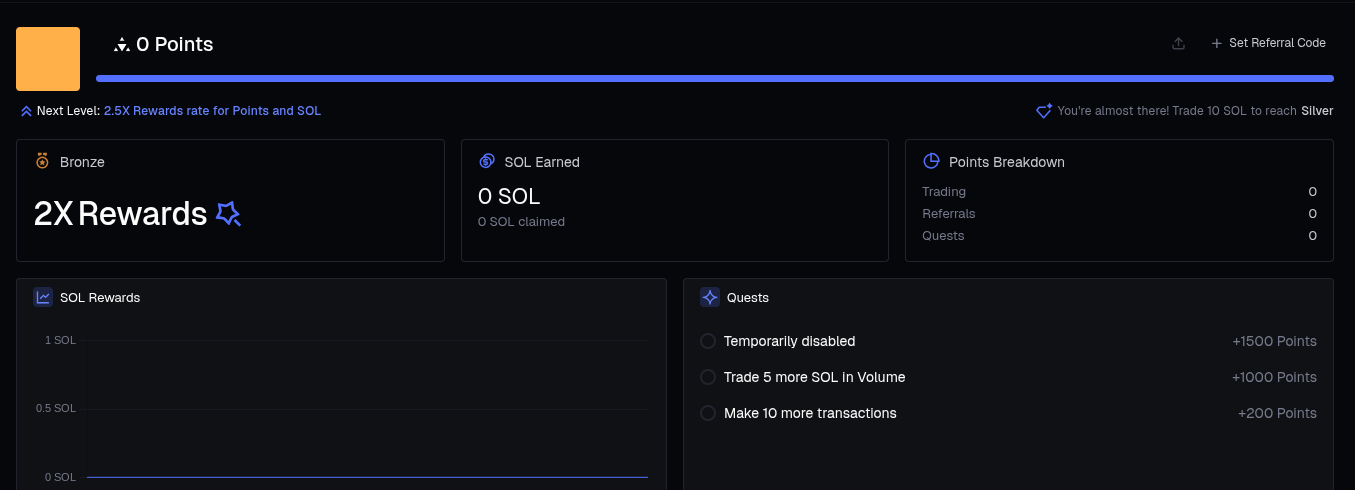
Task: Click the Set Referral Code button
Action: pyautogui.click(x=1268, y=43)
